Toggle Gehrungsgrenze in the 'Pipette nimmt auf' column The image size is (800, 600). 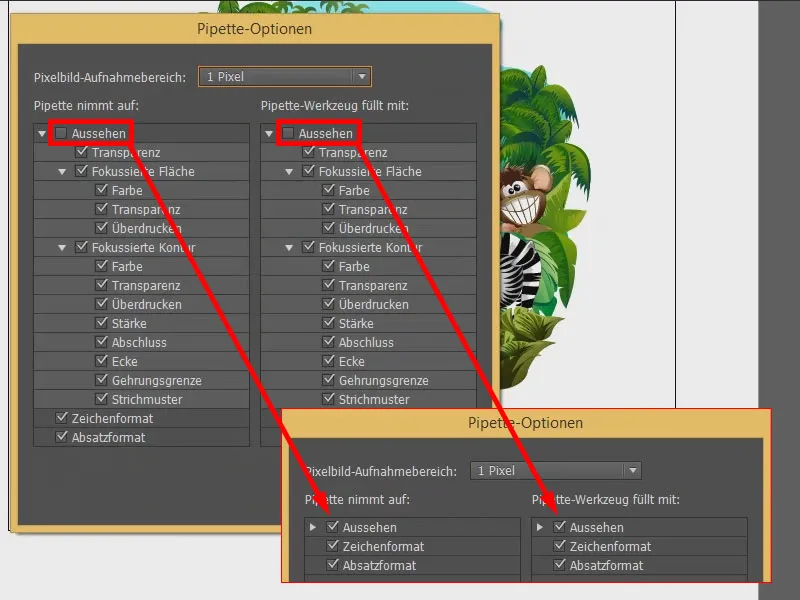[x=102, y=380]
